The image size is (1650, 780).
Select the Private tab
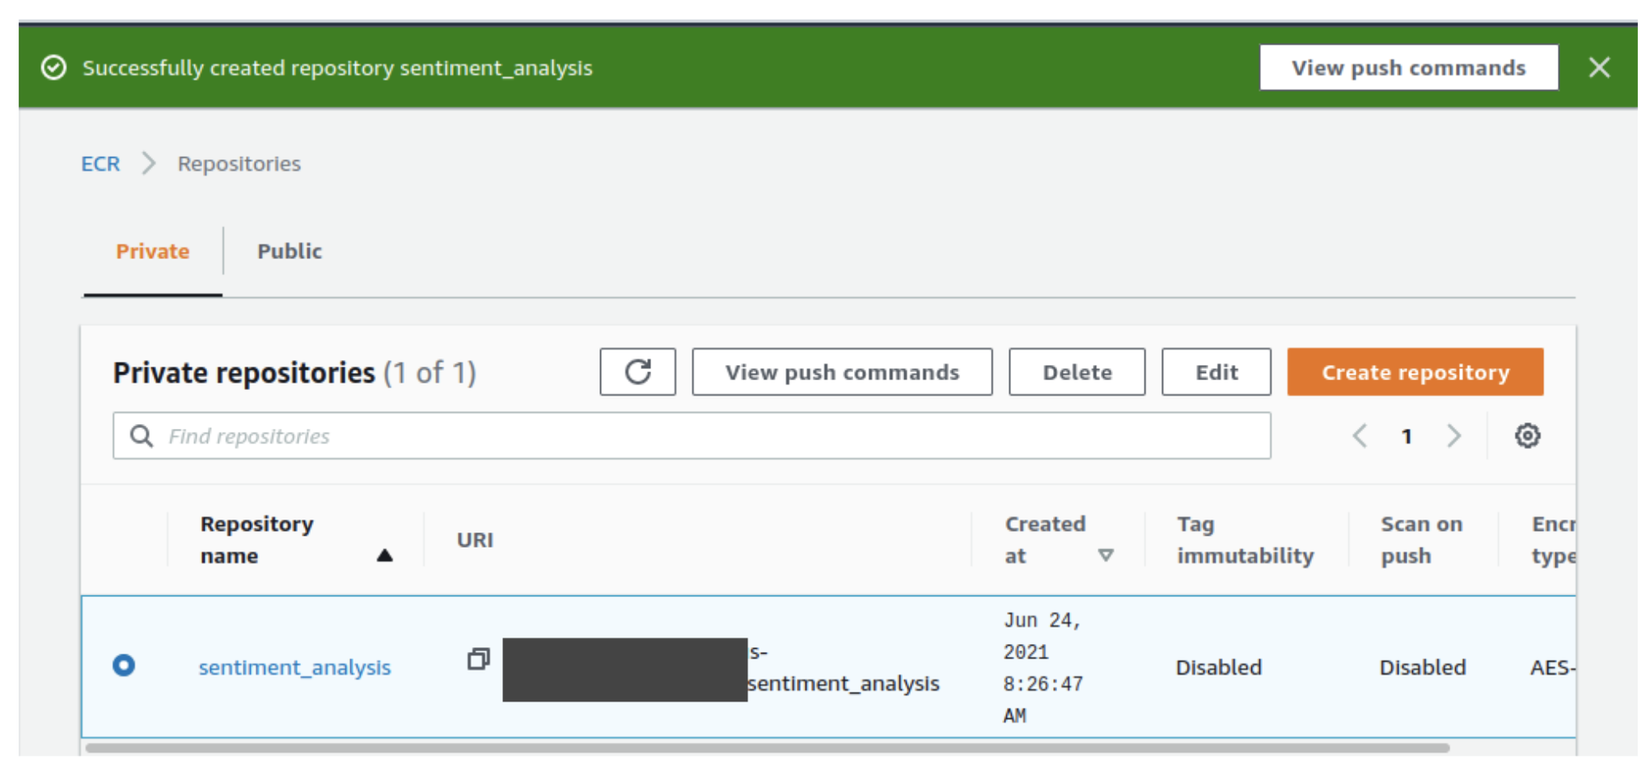click(152, 251)
